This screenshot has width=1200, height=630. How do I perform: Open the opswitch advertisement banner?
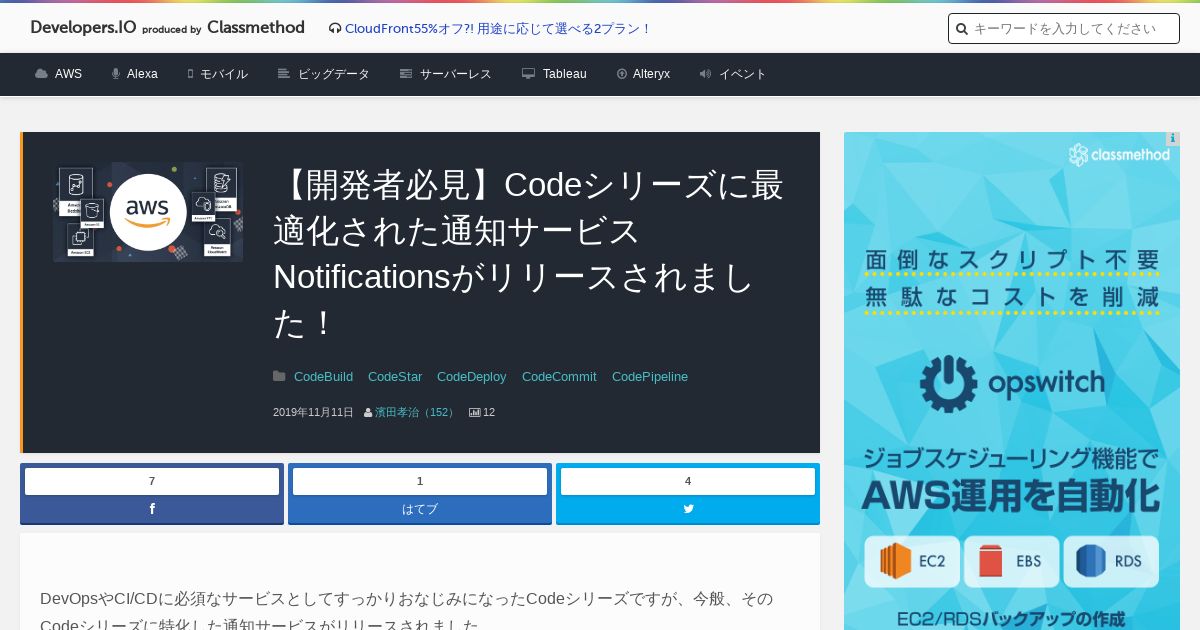pyautogui.click(x=1012, y=381)
